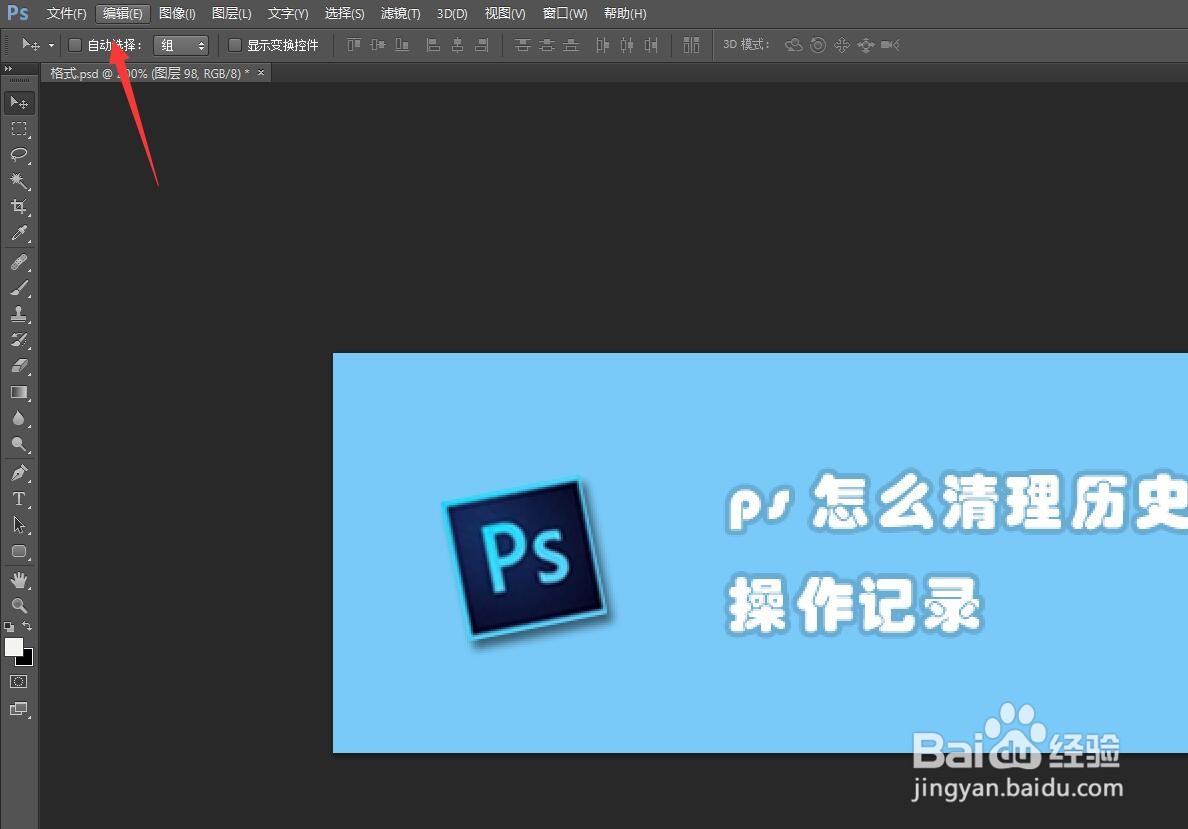Select the Crop tool

tap(20, 207)
